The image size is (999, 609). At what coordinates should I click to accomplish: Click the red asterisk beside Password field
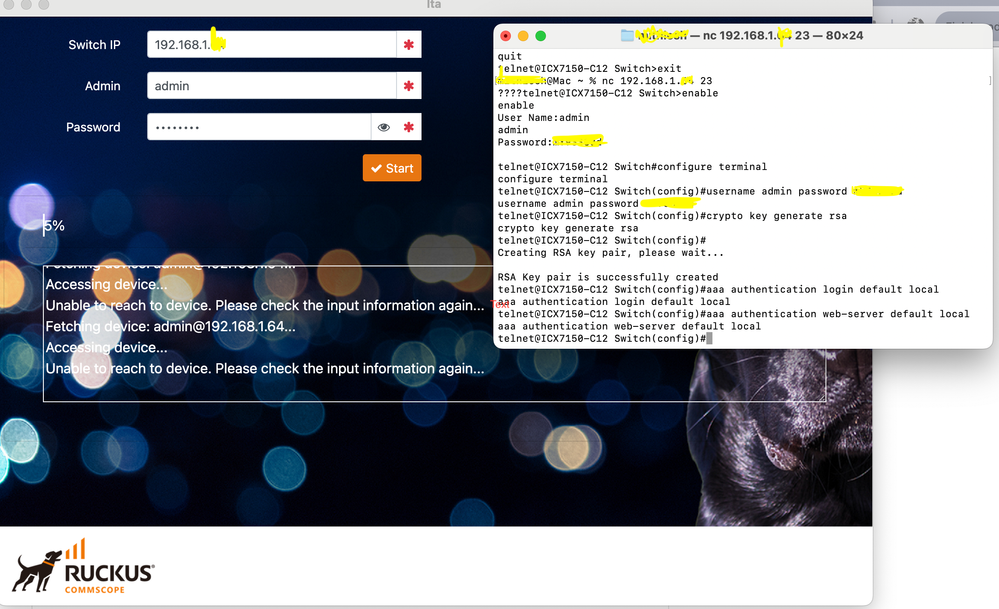click(408, 126)
